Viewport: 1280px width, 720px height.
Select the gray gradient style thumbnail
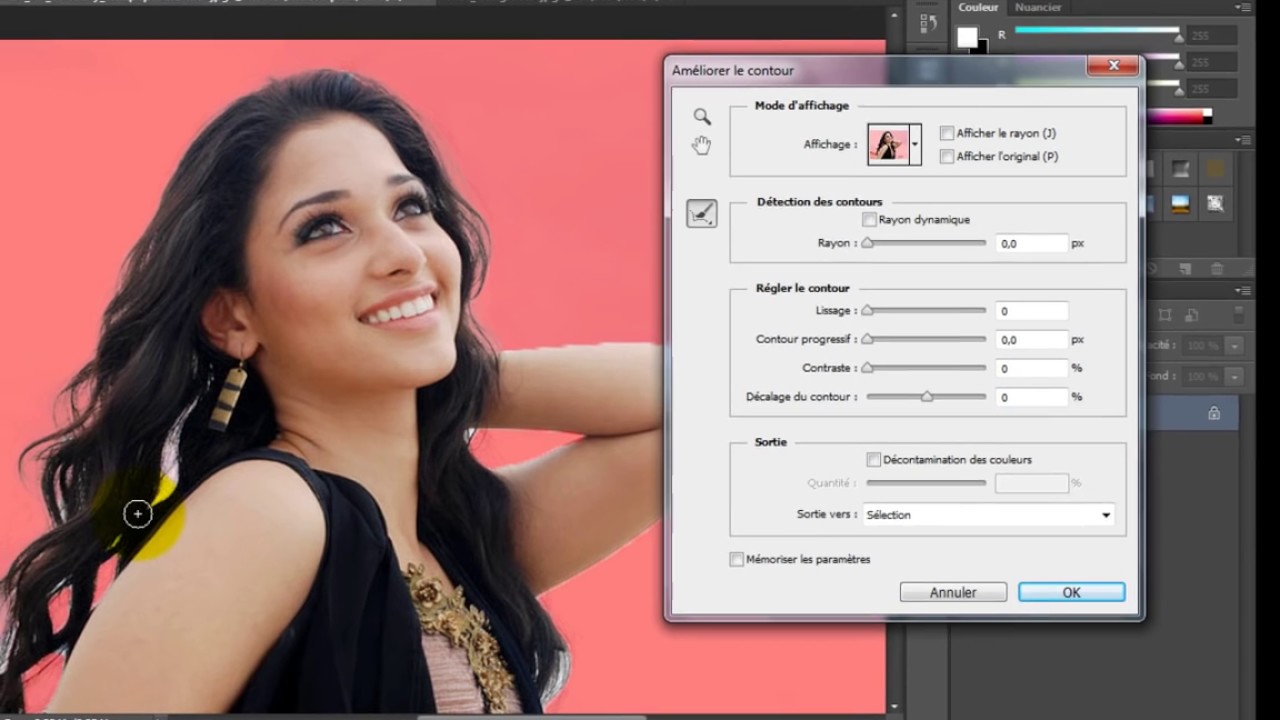point(1181,169)
